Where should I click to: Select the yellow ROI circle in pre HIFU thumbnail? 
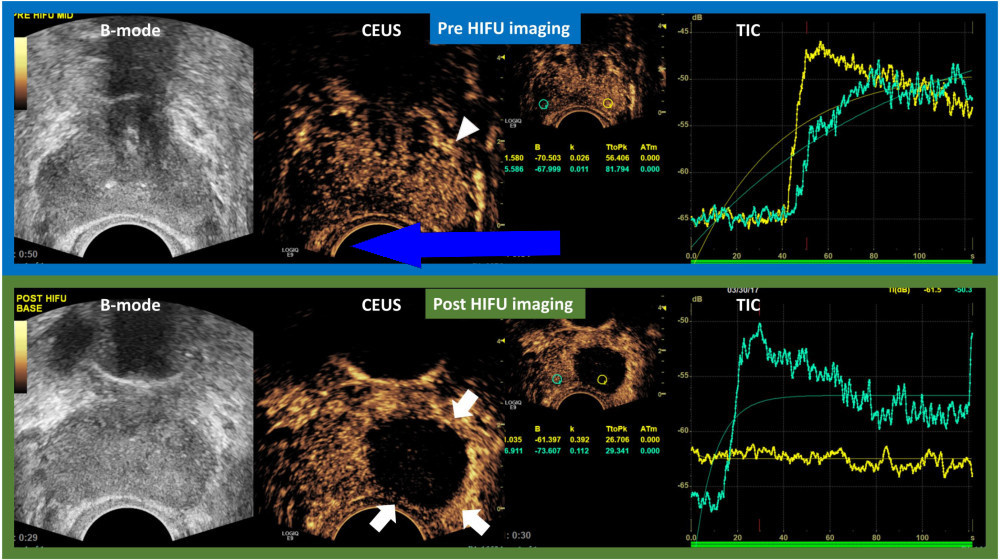[608, 103]
